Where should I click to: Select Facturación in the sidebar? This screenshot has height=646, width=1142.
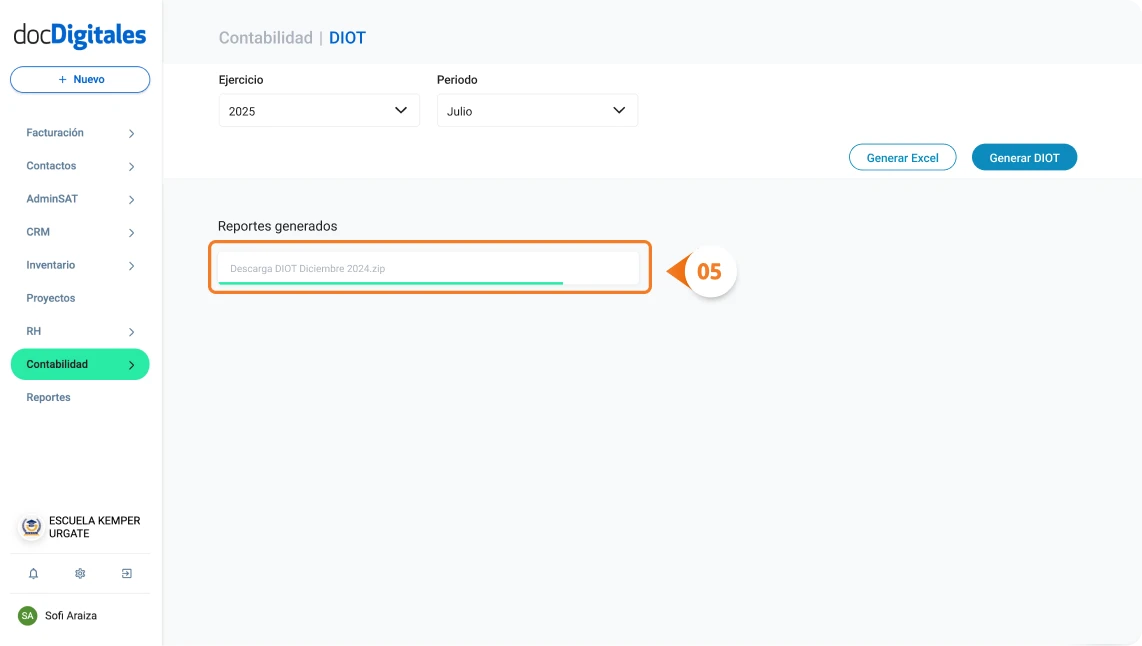[55, 132]
